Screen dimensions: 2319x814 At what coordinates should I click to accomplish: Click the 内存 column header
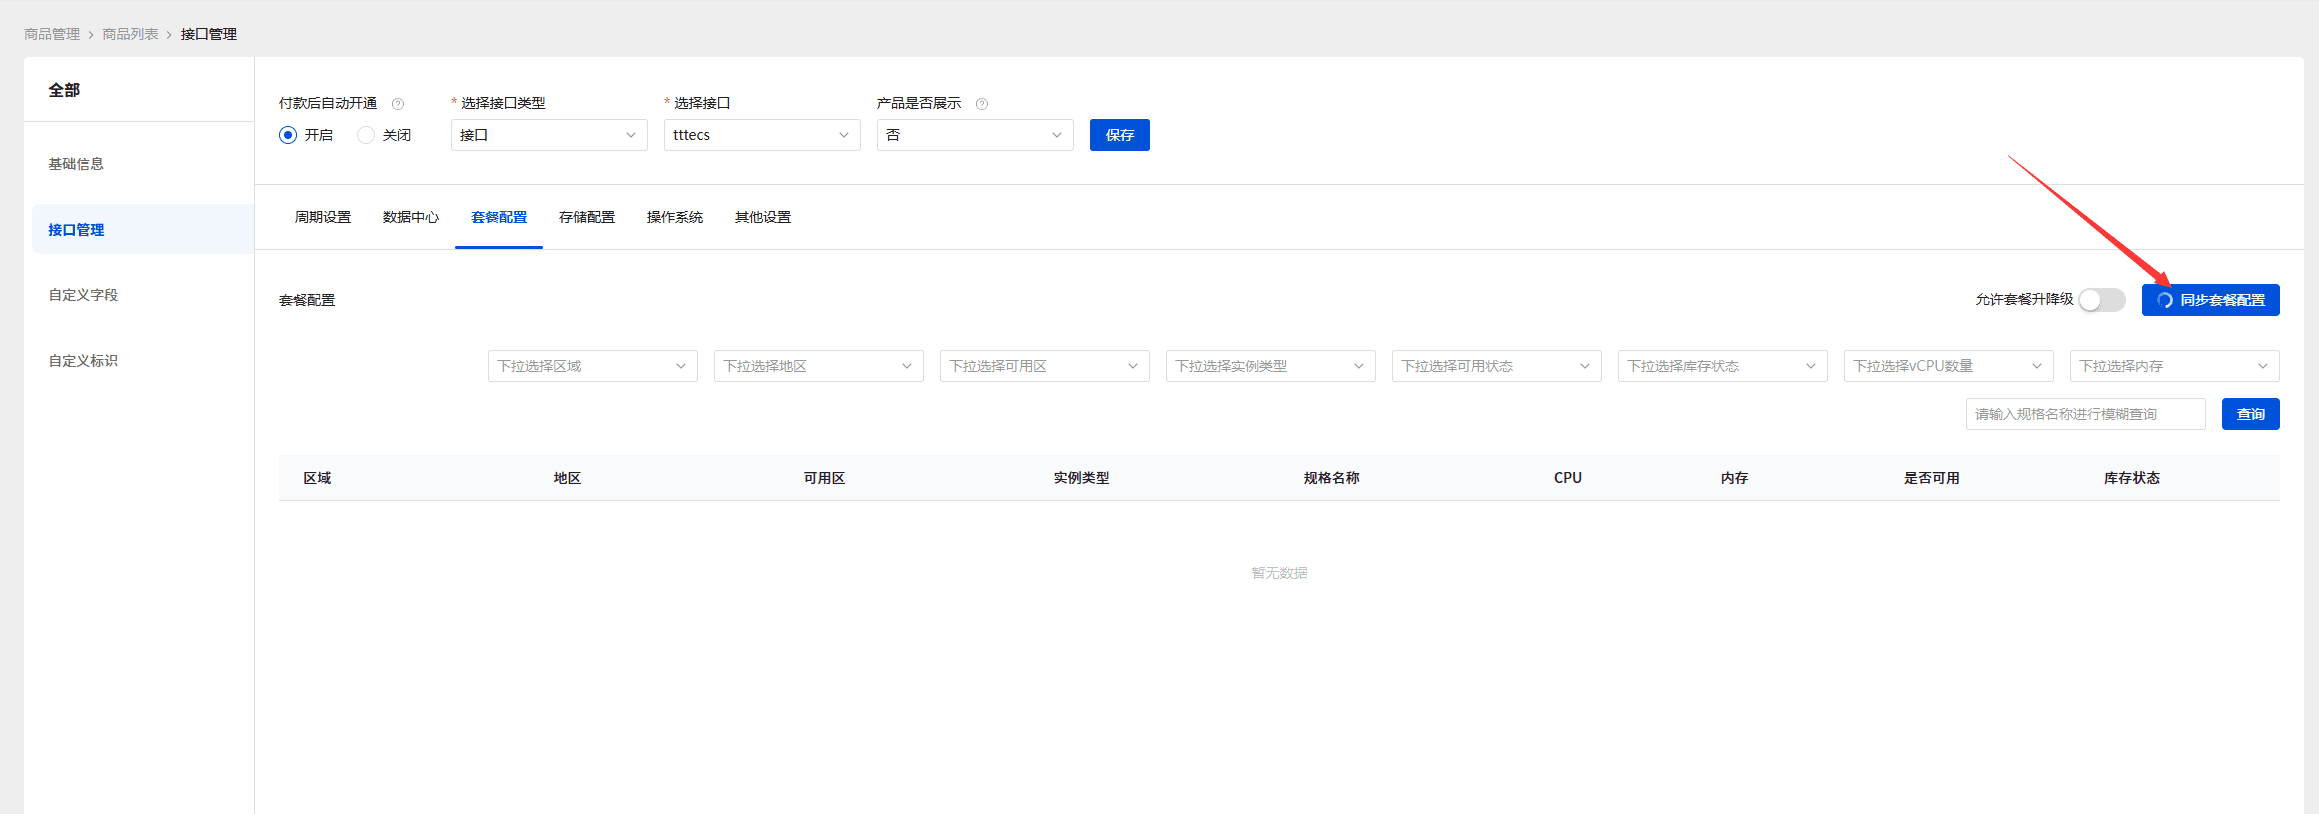pos(1734,478)
